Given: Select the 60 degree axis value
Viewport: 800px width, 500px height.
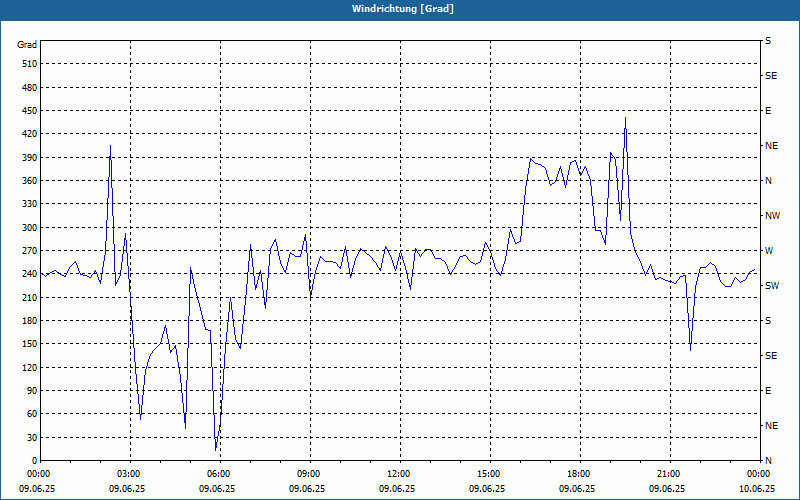Looking at the screenshot, I should (32, 414).
